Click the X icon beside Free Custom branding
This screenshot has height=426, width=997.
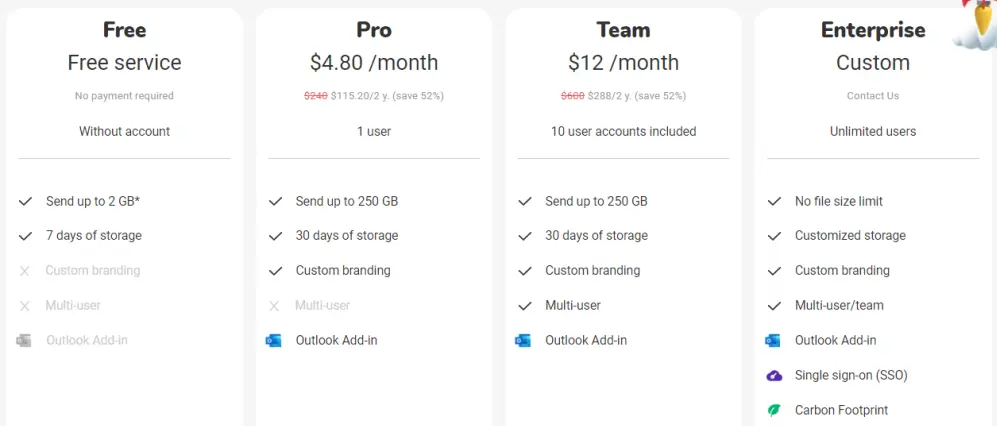click(x=25, y=271)
